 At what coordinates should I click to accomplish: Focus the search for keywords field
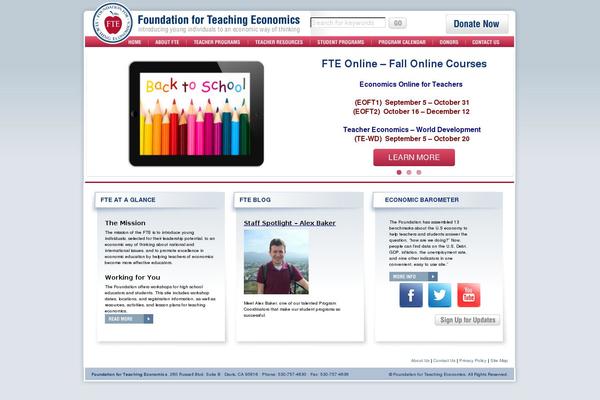[348, 23]
